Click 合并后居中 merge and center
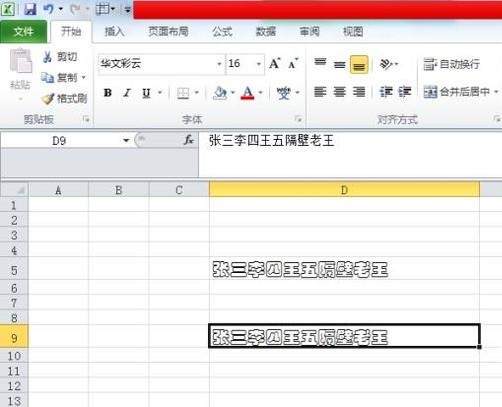Screen dimensions: 502x407 pyautogui.click(x=457, y=91)
